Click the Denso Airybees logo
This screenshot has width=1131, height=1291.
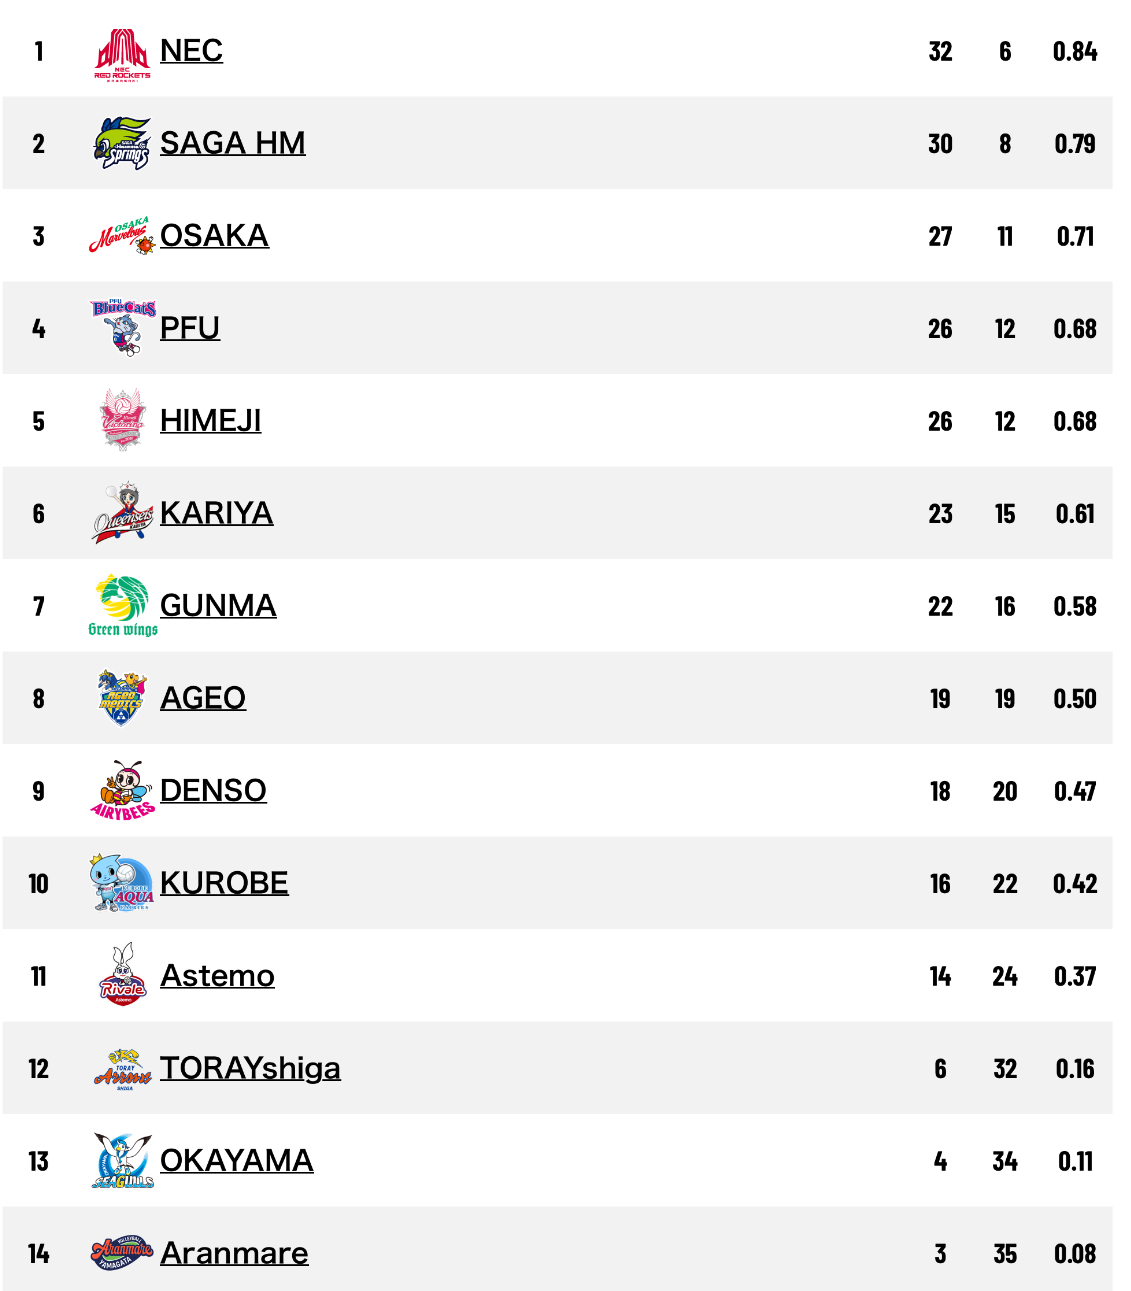click(x=123, y=791)
